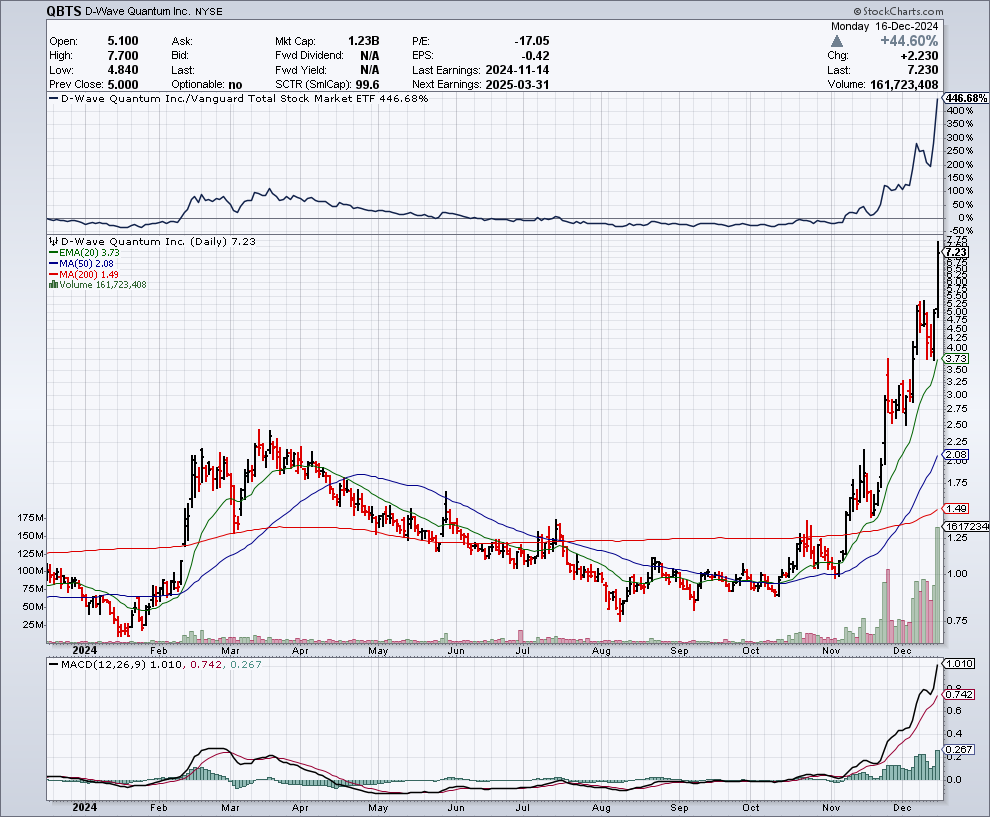Screen dimensions: 990x817
Task: Click the 1.49 MA(200) axis tag
Action: tap(957, 508)
